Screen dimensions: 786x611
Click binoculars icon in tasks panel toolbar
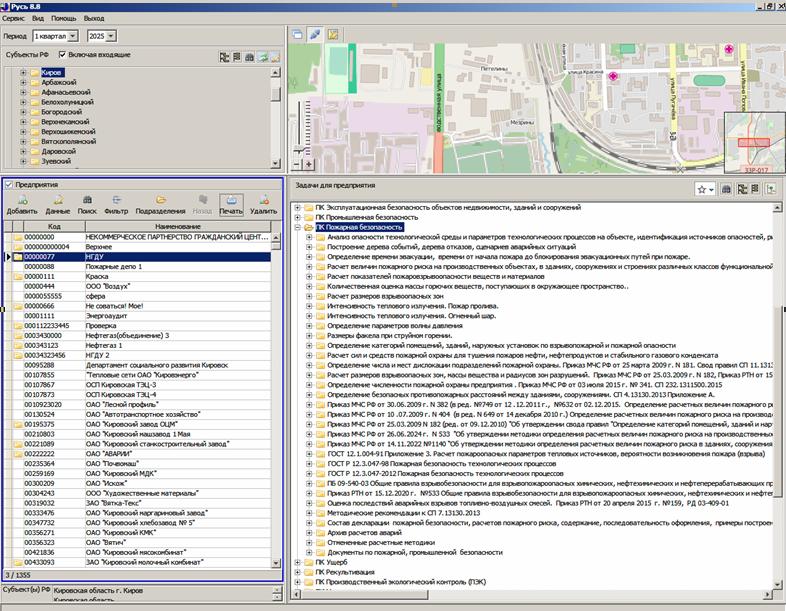tap(727, 189)
